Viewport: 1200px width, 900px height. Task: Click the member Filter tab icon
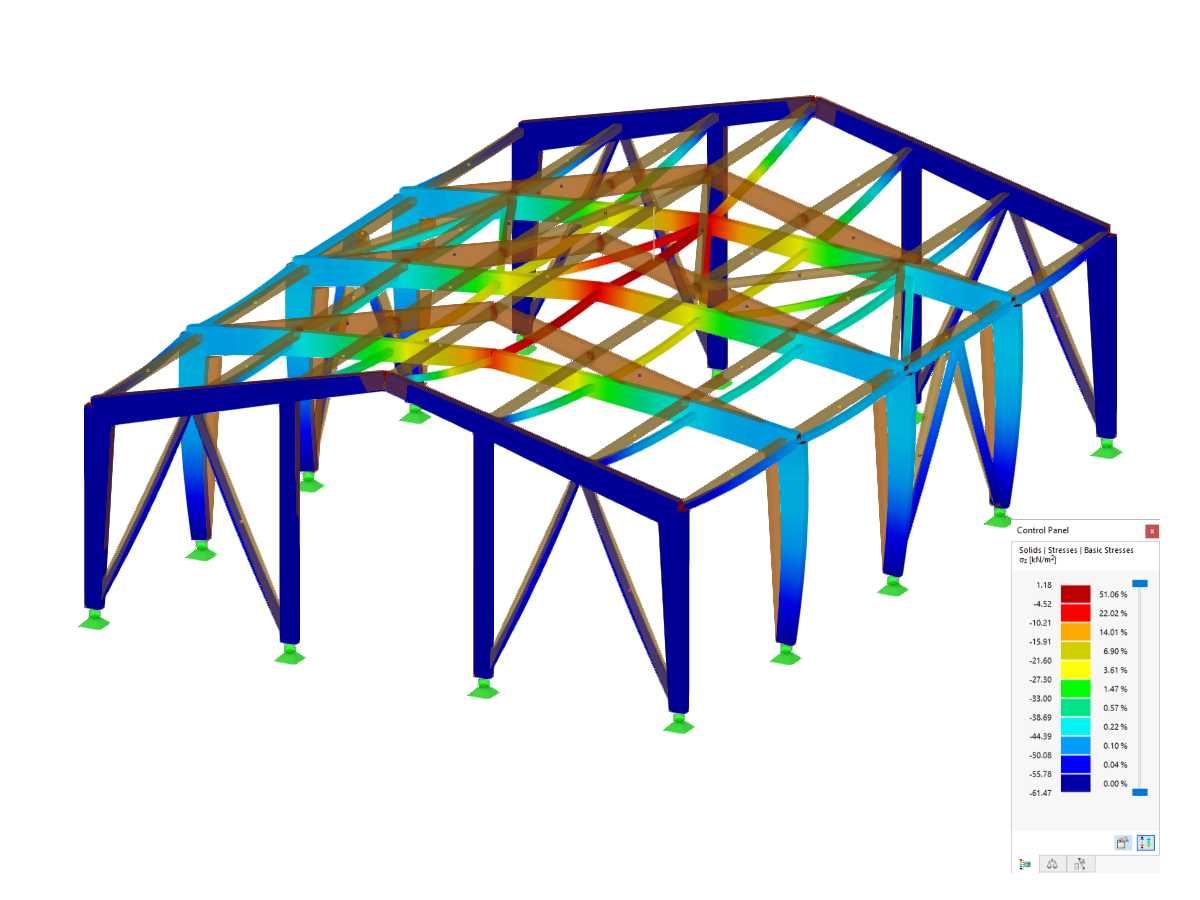pos(1080,864)
